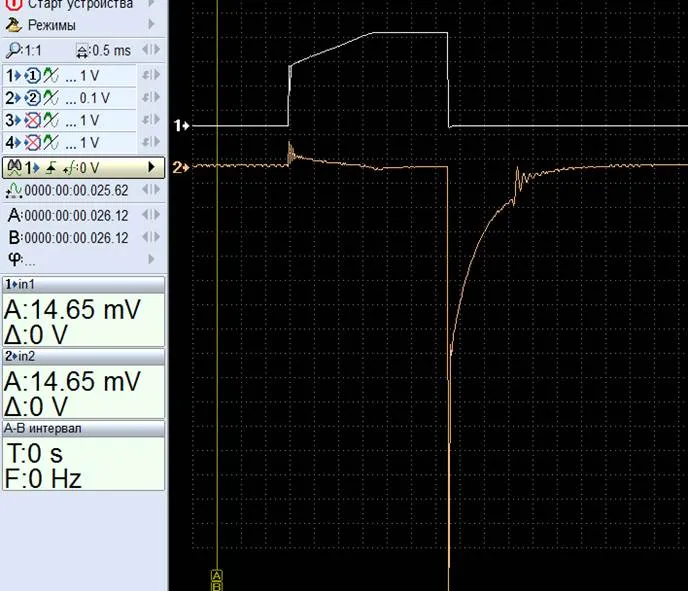688x591 pixels.
Task: Click the AB cursor marker at graph bottom
Action: [x=217, y=579]
